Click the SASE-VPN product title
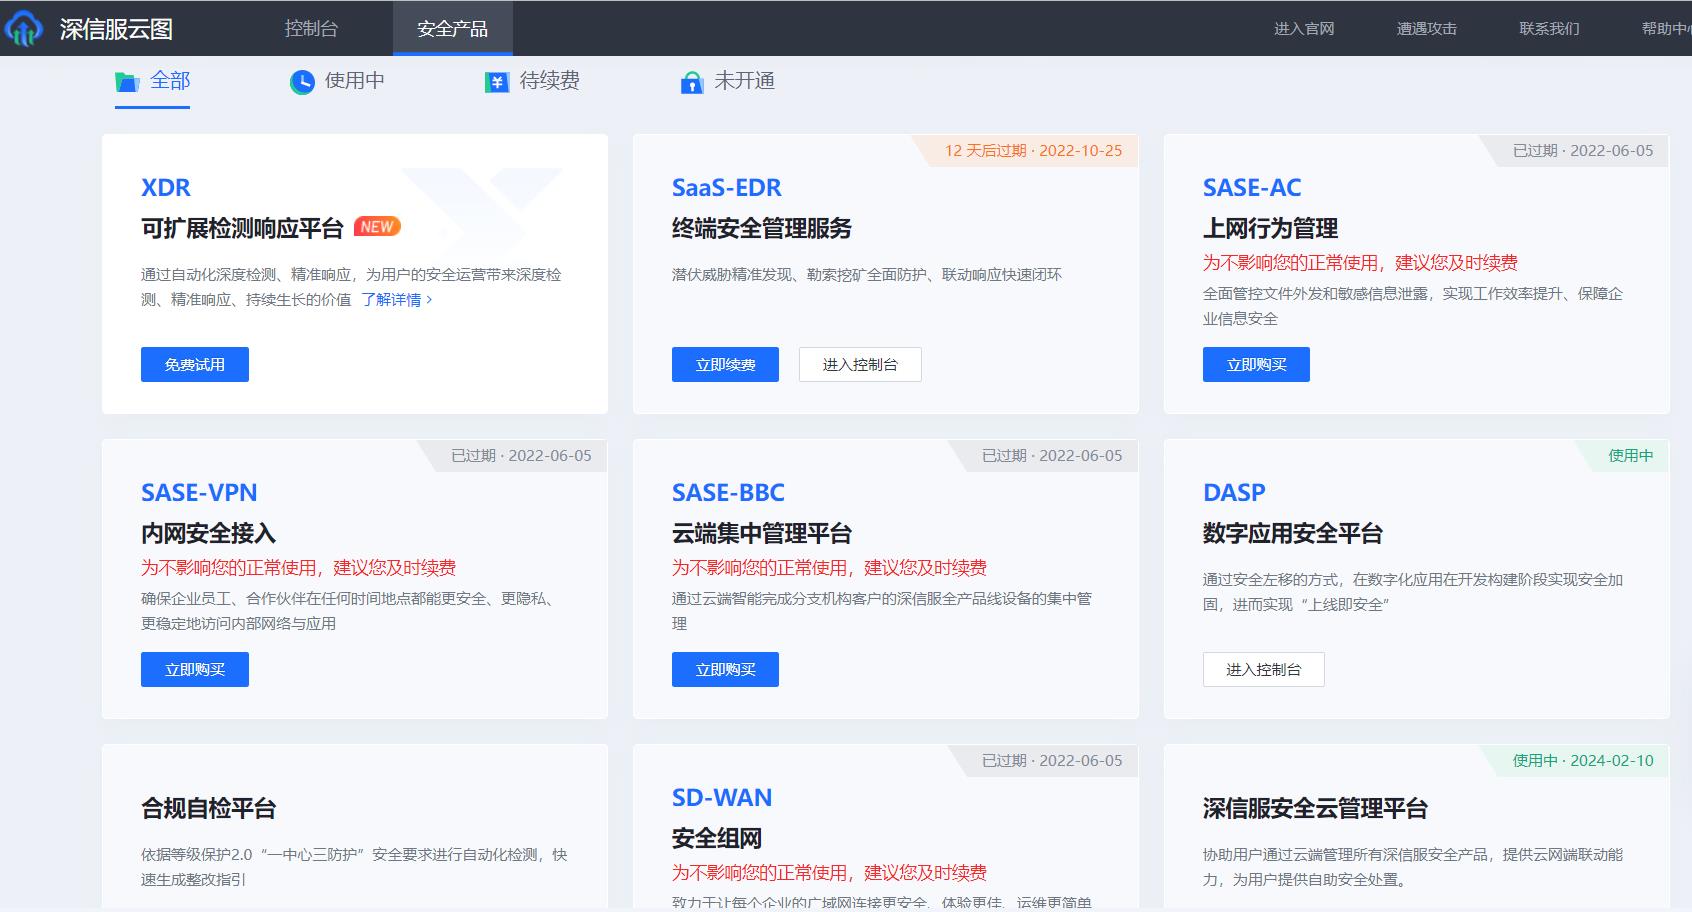Viewport: 1692px width, 912px height. pos(199,492)
